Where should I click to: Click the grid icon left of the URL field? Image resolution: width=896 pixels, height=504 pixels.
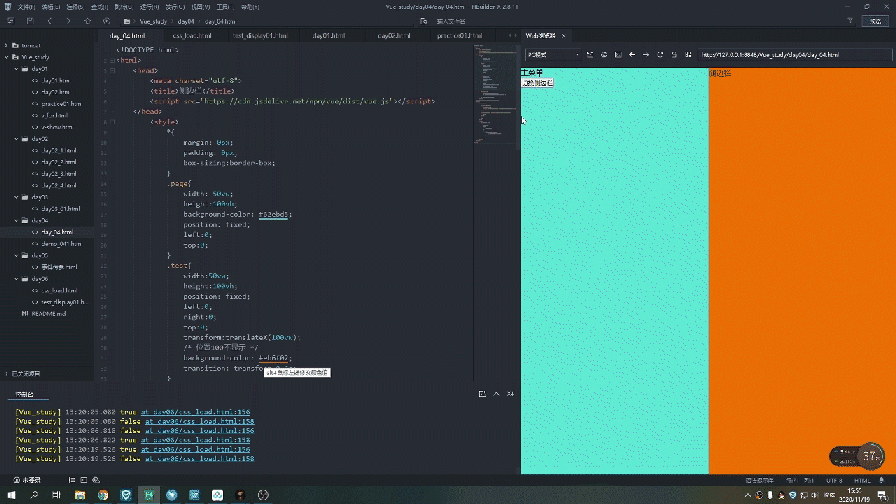point(688,55)
